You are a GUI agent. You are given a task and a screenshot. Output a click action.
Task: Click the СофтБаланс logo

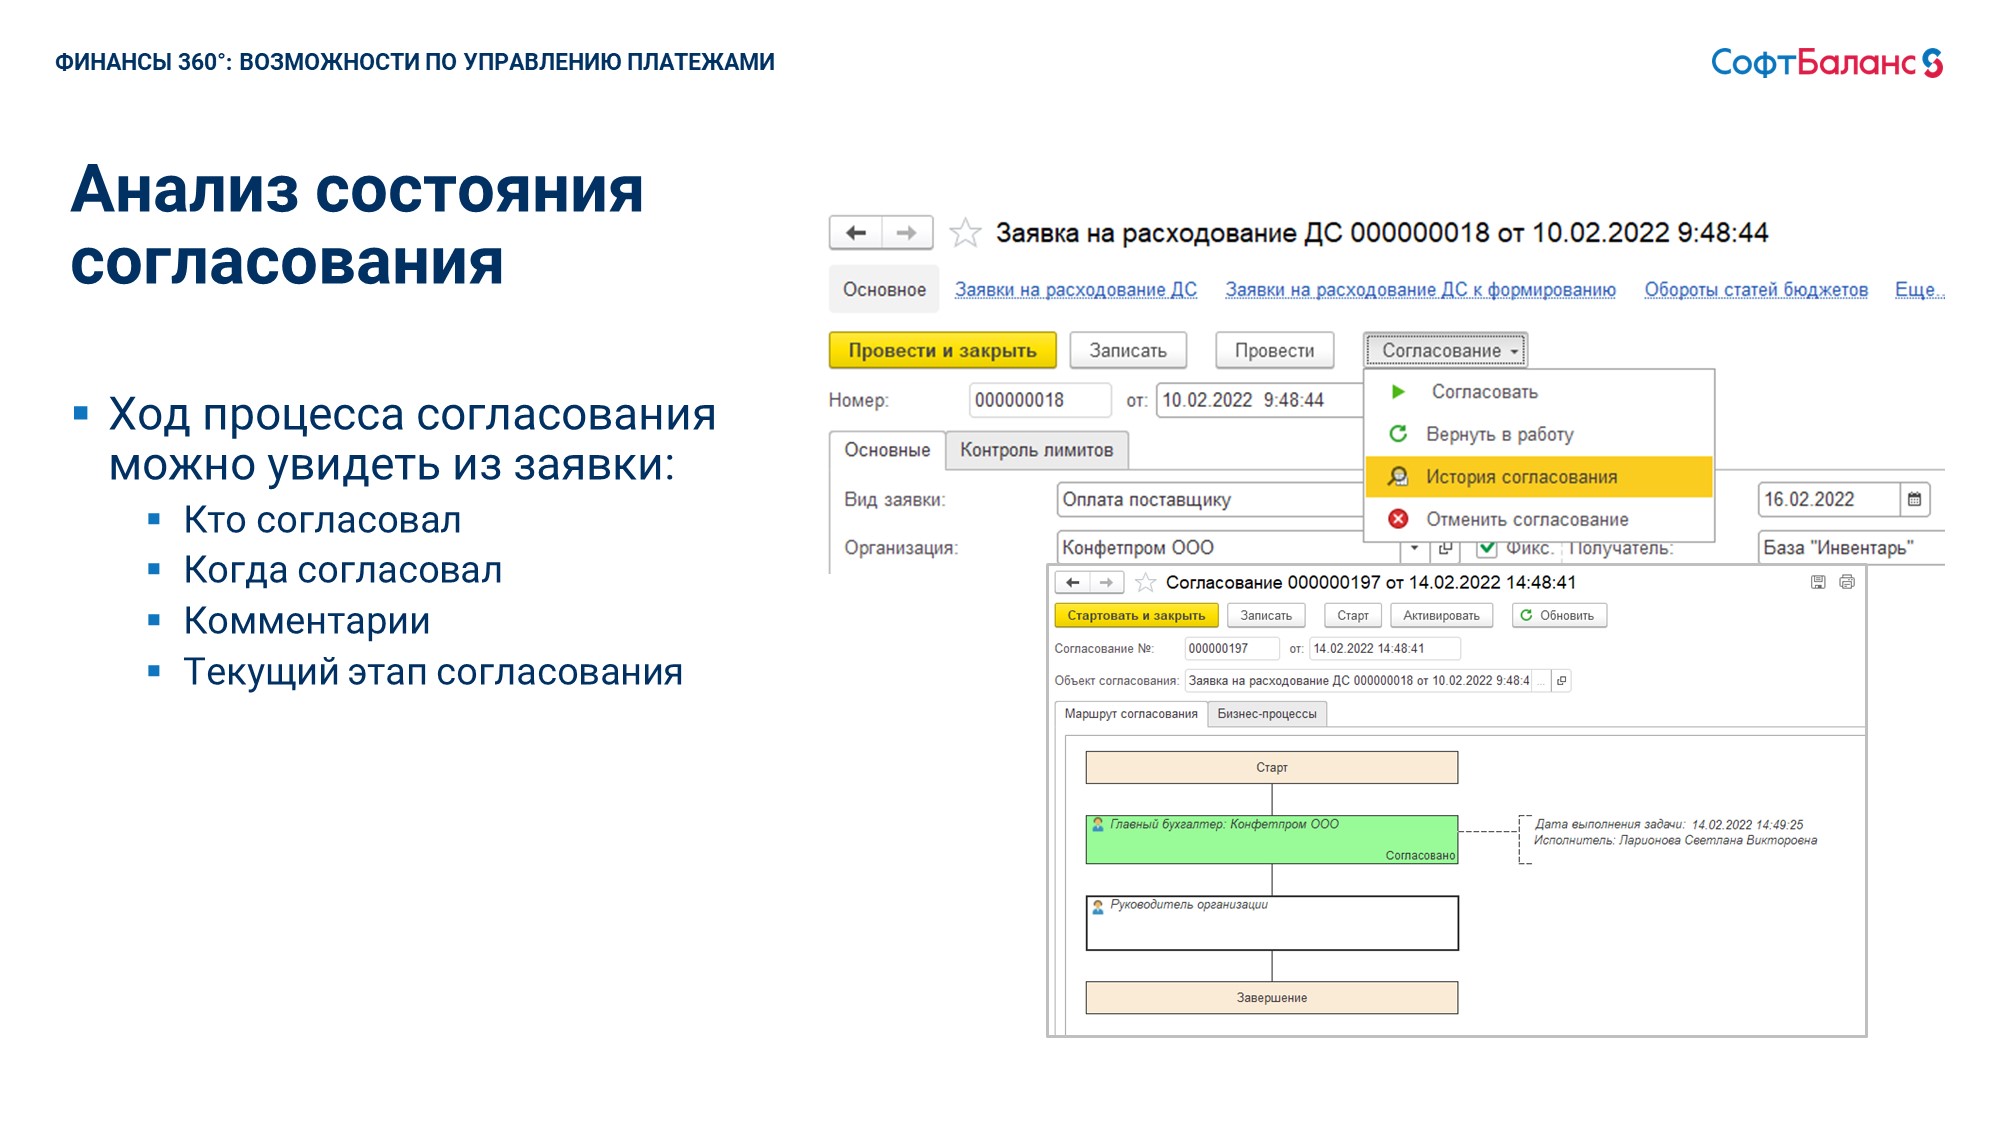click(1826, 63)
